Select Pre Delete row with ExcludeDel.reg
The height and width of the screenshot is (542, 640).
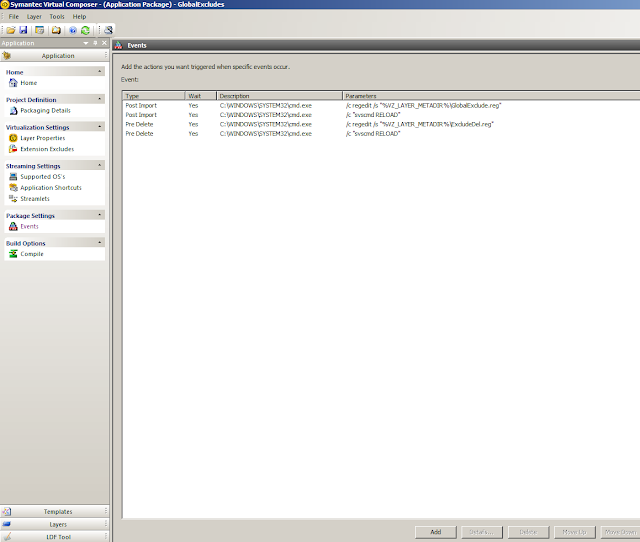tap(381, 124)
